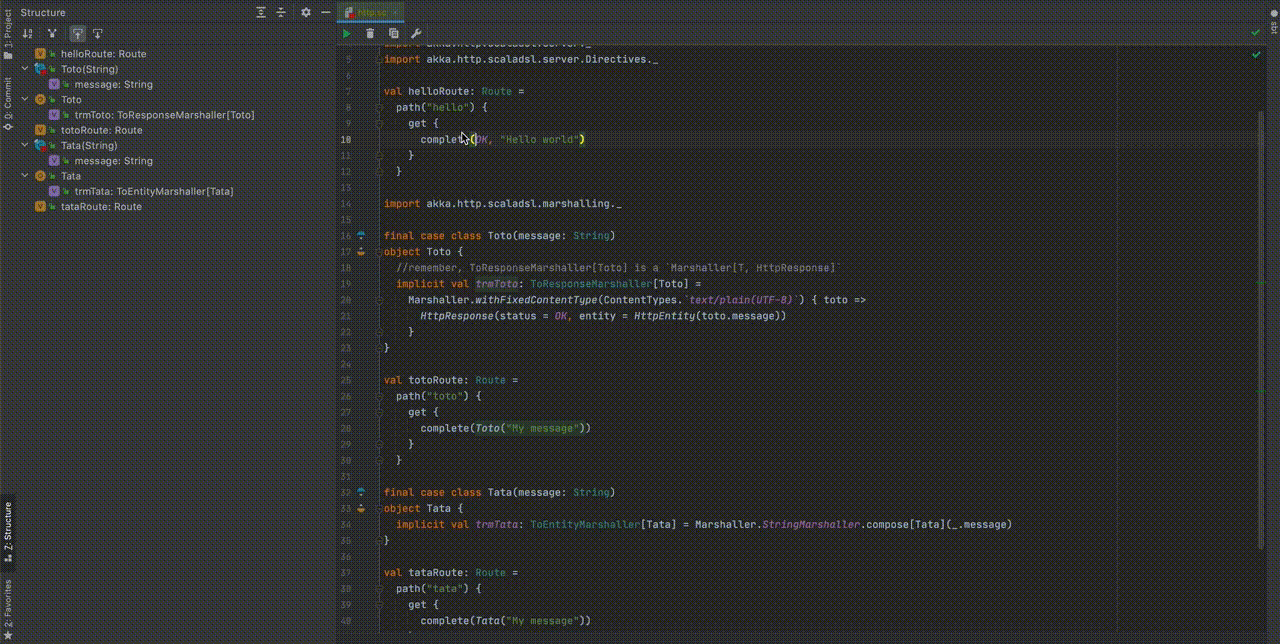Clear worksheet output with trash icon
The height and width of the screenshot is (644, 1280).
(x=370, y=33)
